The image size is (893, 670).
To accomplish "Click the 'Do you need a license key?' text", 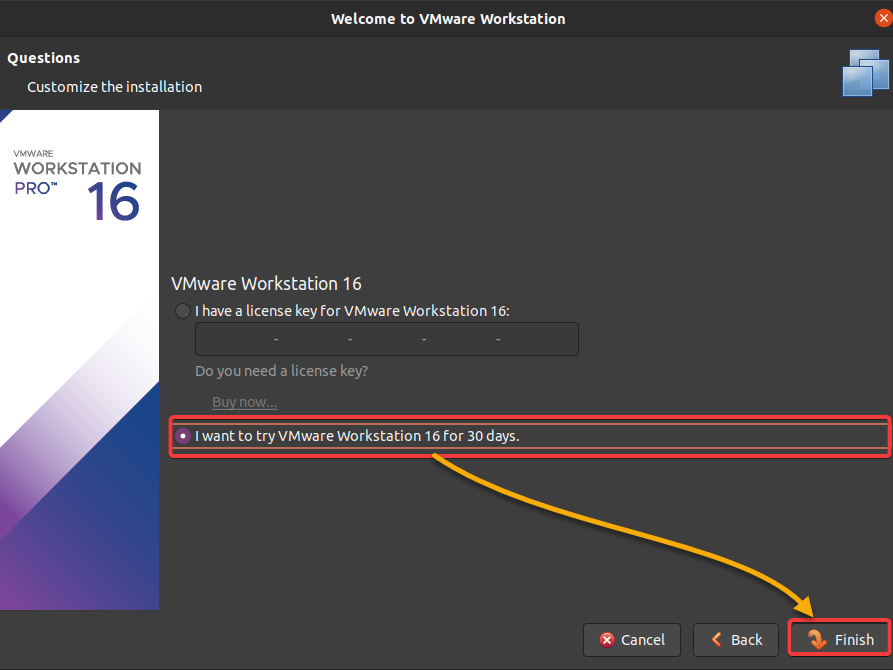I will (x=281, y=371).
